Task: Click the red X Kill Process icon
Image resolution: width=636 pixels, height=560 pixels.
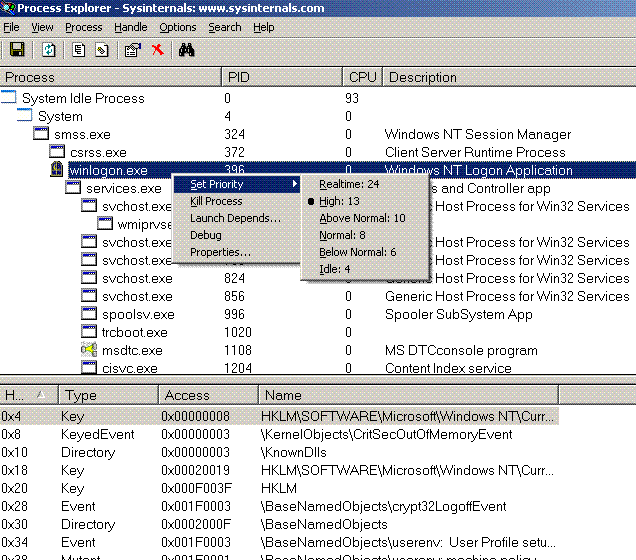Action: tap(158, 50)
